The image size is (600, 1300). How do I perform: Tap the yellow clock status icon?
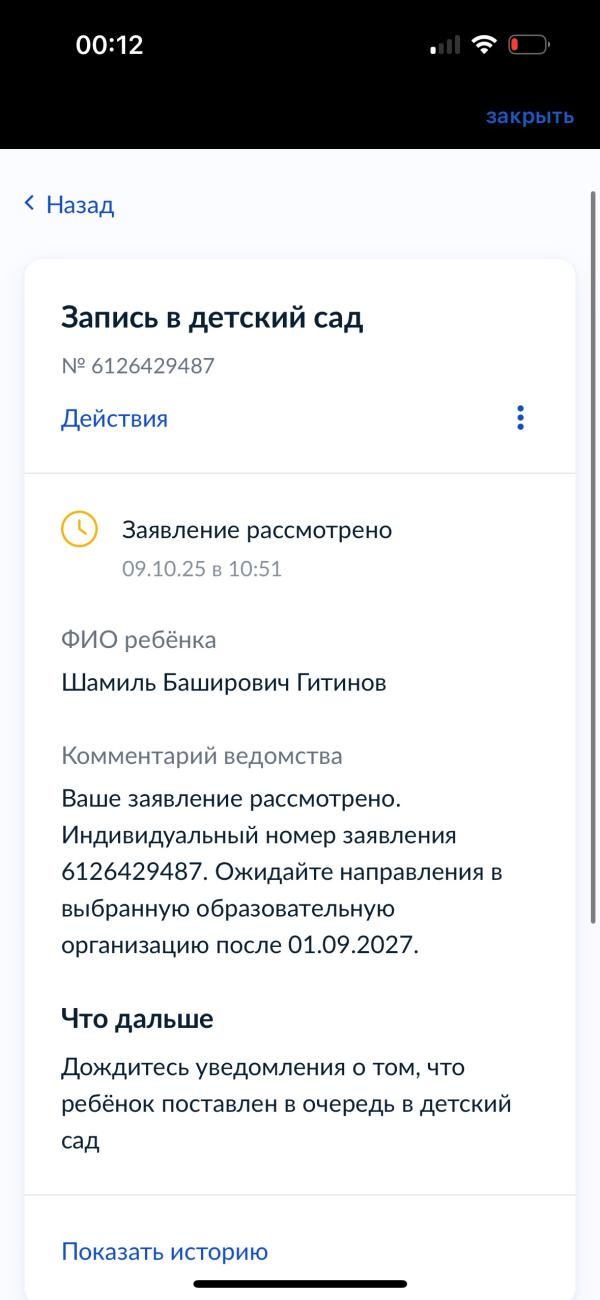[x=80, y=529]
